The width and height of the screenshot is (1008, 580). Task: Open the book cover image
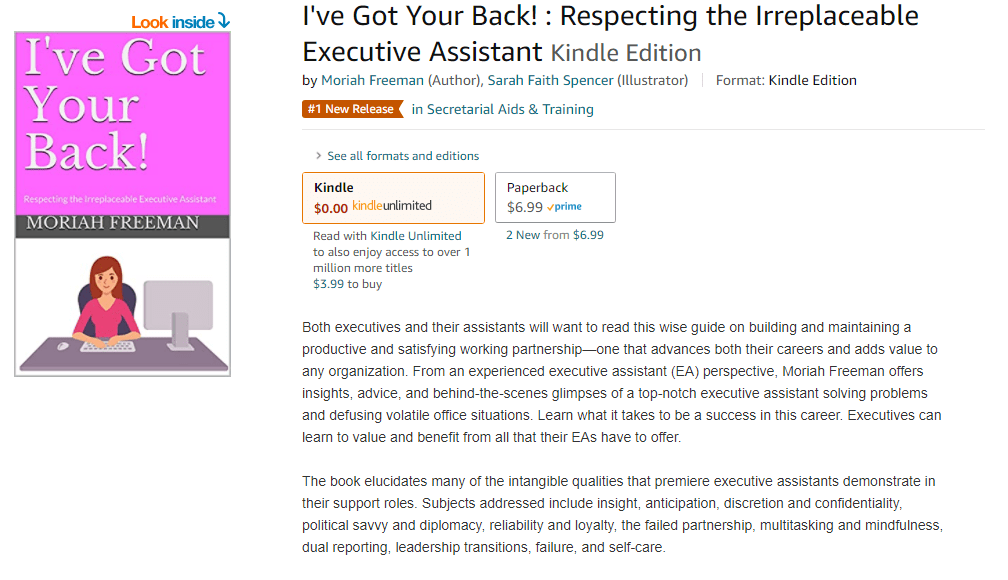pyautogui.click(x=122, y=203)
